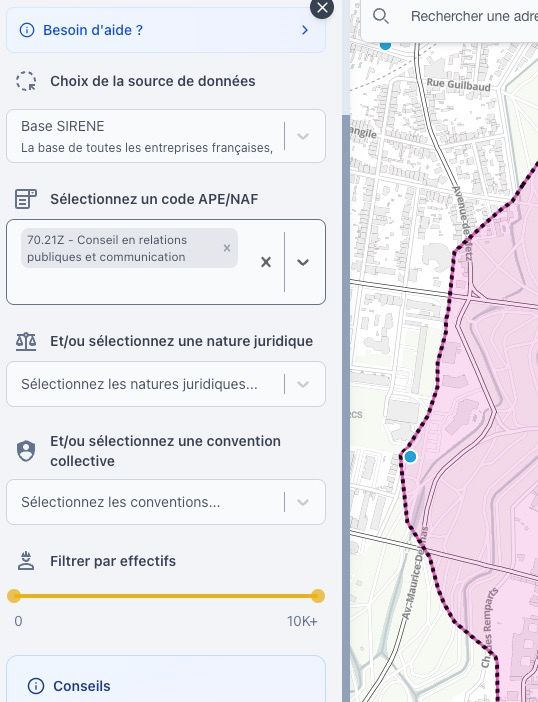
Task: Click the middle of the effectifs slider track
Action: [x=166, y=596]
